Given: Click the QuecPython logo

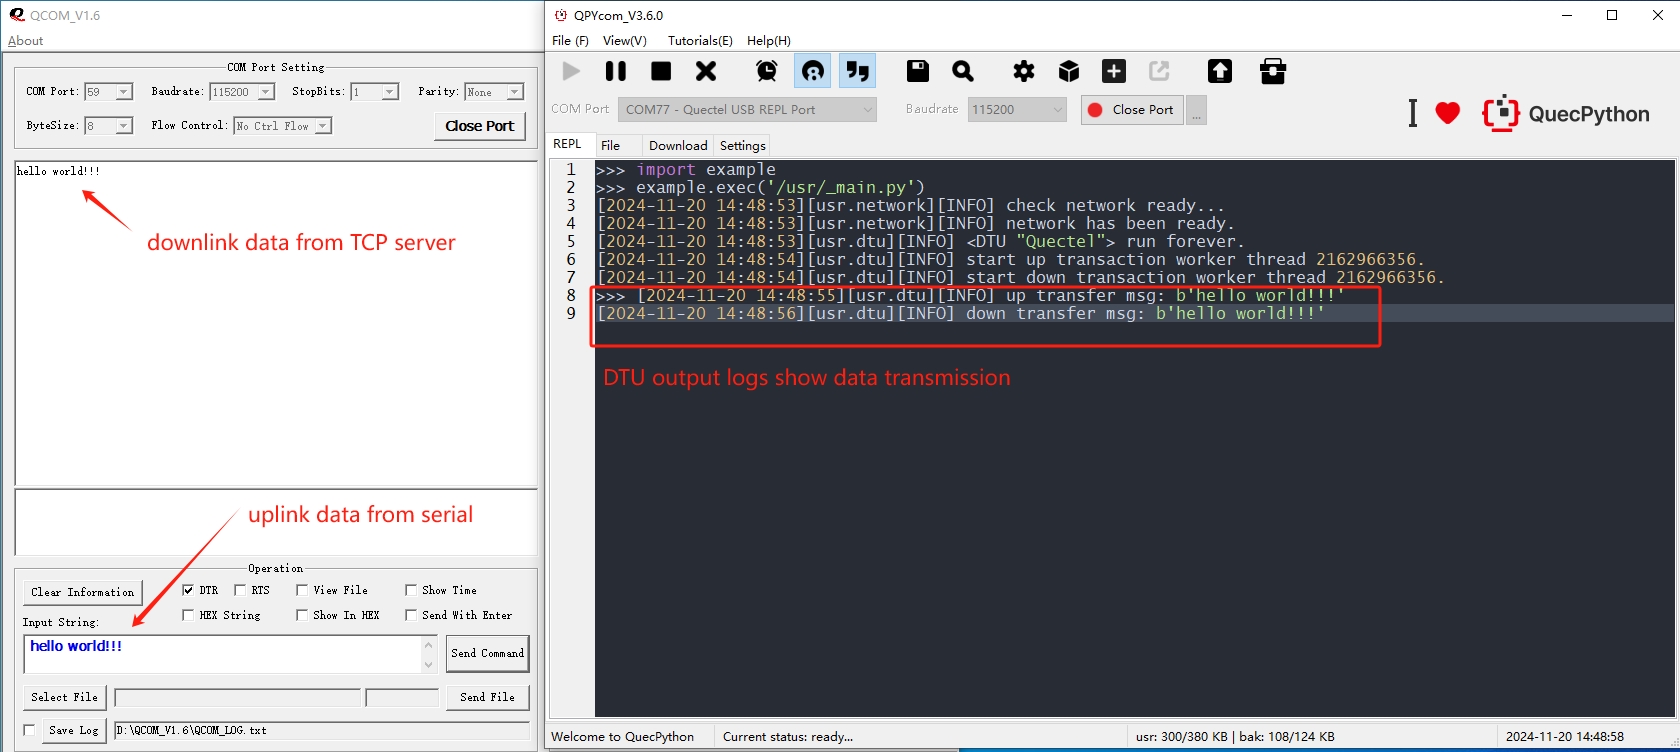Looking at the screenshot, I should tap(1566, 113).
